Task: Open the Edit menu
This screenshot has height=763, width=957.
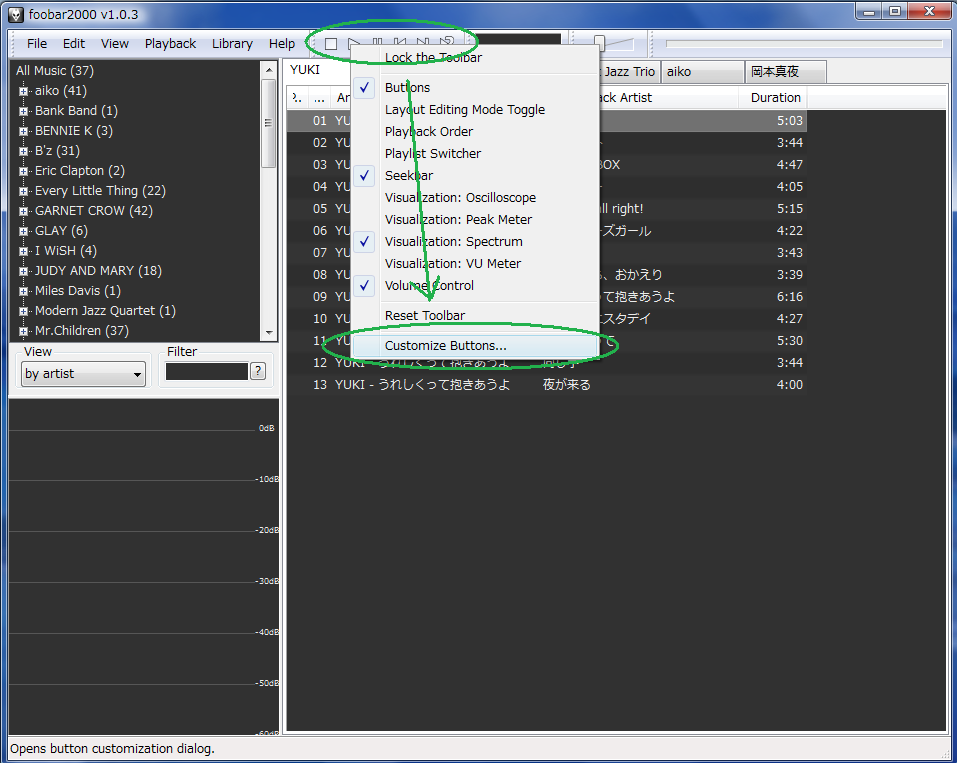Action: click(74, 43)
